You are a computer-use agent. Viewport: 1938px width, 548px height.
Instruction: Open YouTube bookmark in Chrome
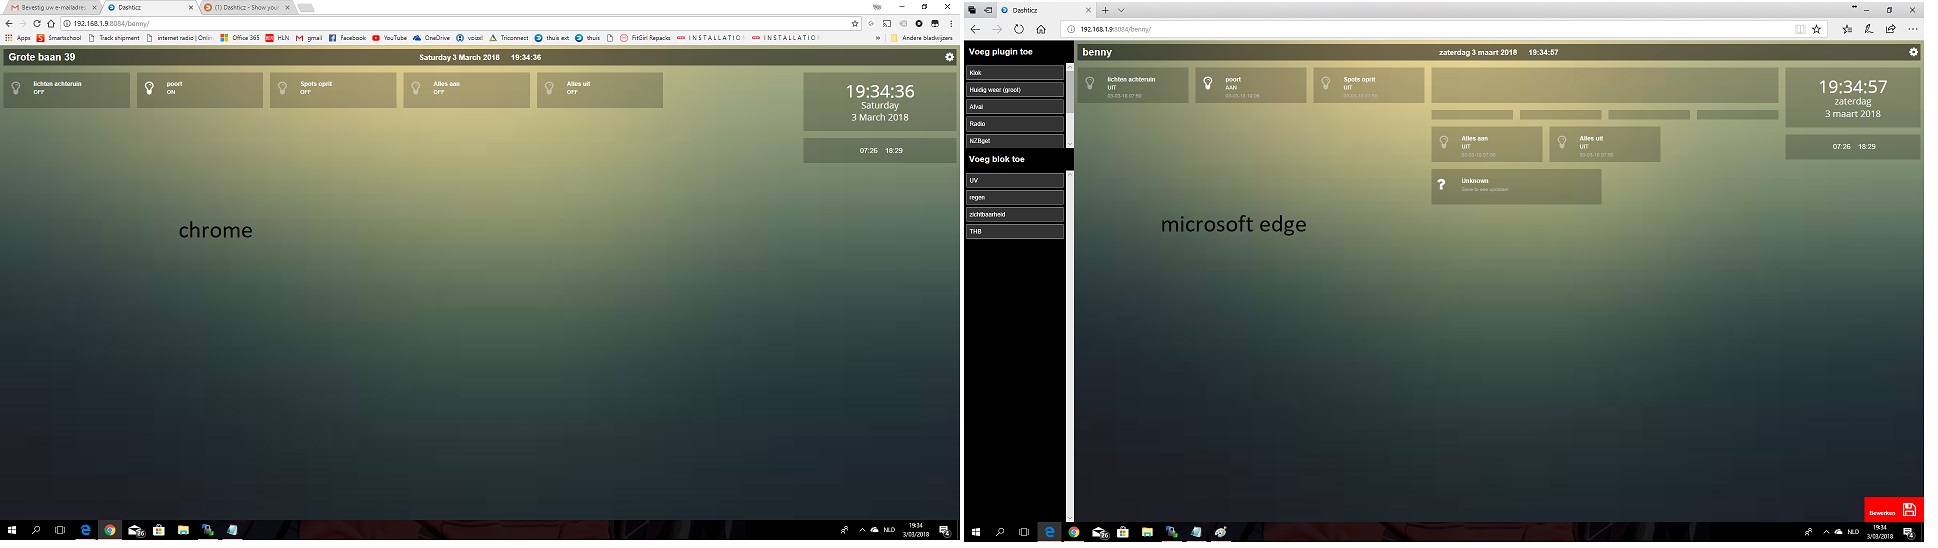390,38
